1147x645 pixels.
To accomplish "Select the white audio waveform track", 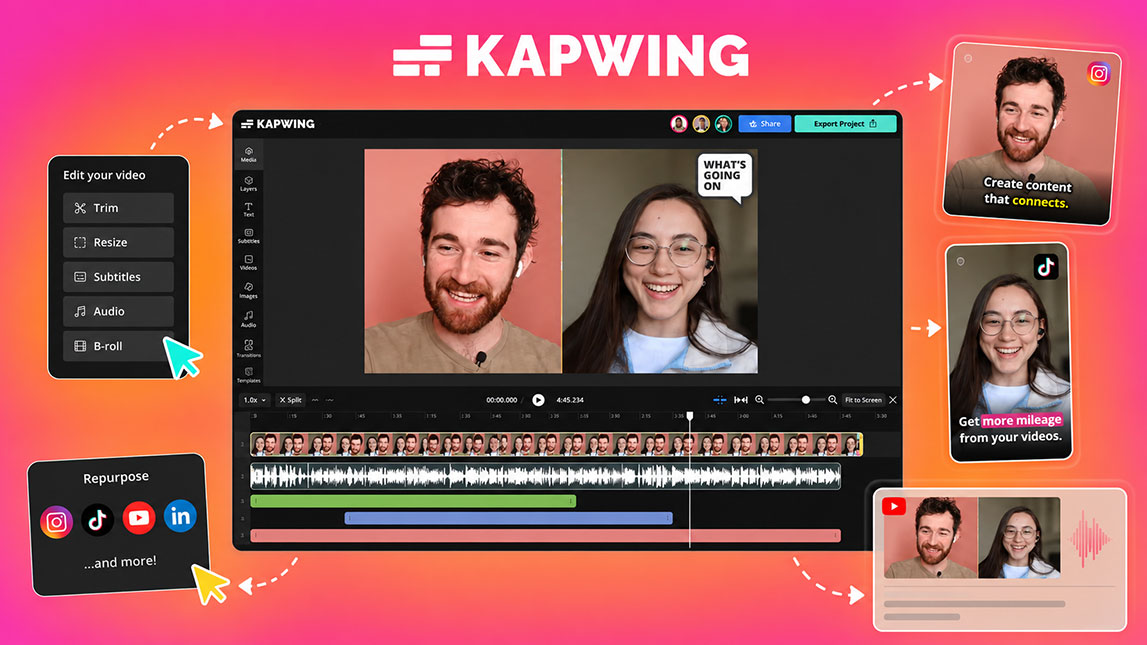I will (546, 476).
